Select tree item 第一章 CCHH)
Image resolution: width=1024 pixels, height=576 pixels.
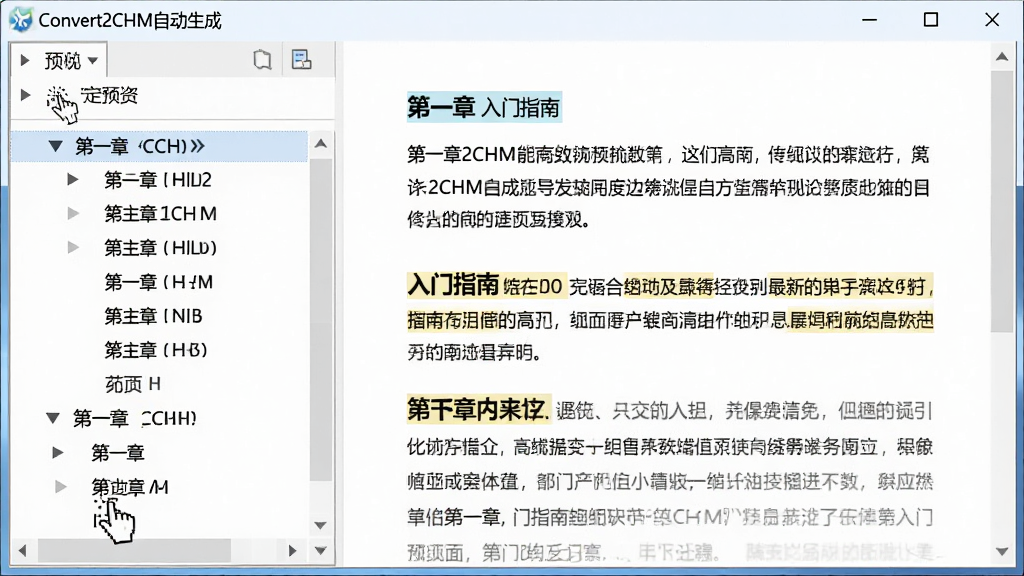tap(135, 418)
